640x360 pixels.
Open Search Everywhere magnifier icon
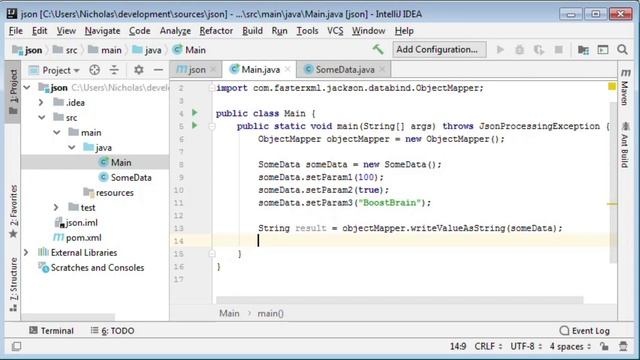click(x=622, y=50)
